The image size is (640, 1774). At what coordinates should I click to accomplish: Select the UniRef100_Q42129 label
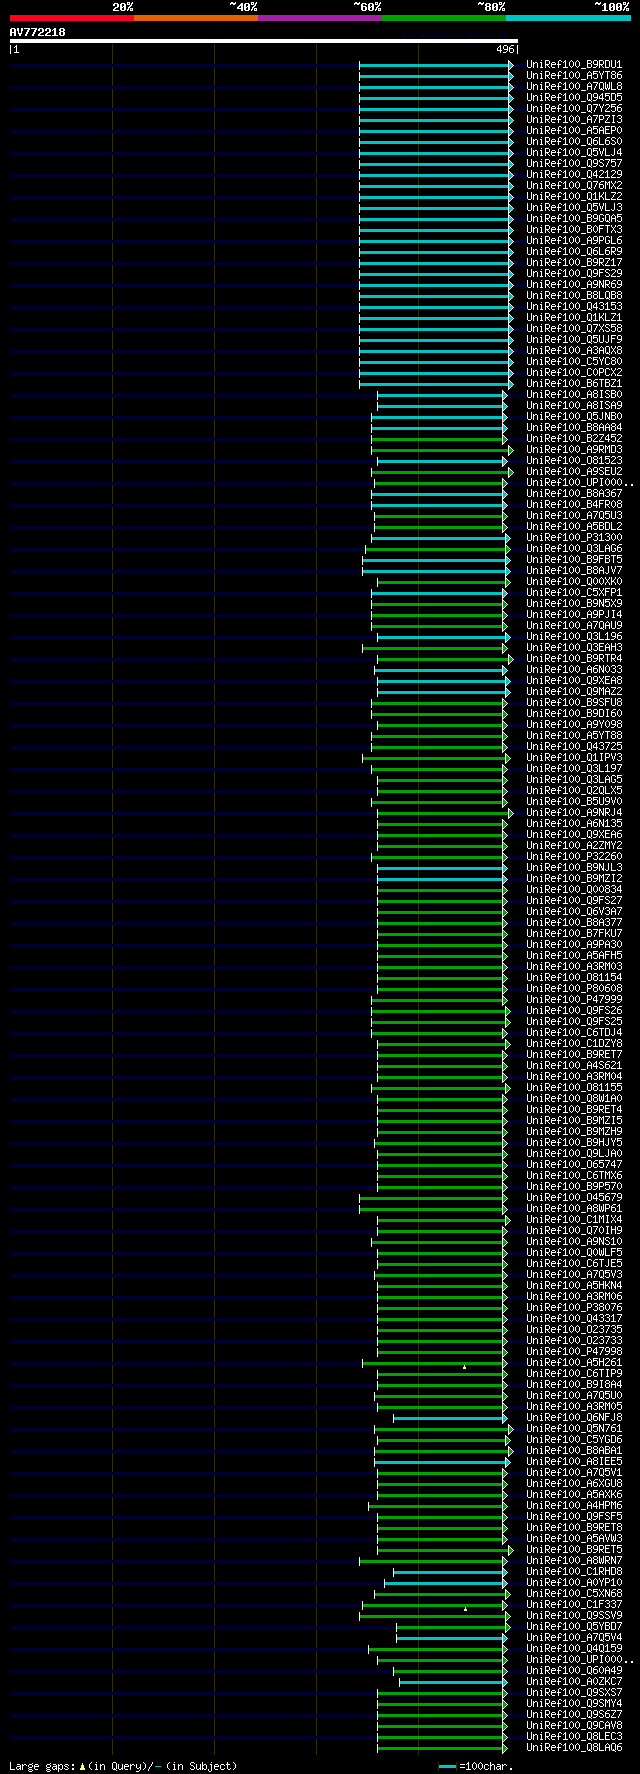(574, 175)
